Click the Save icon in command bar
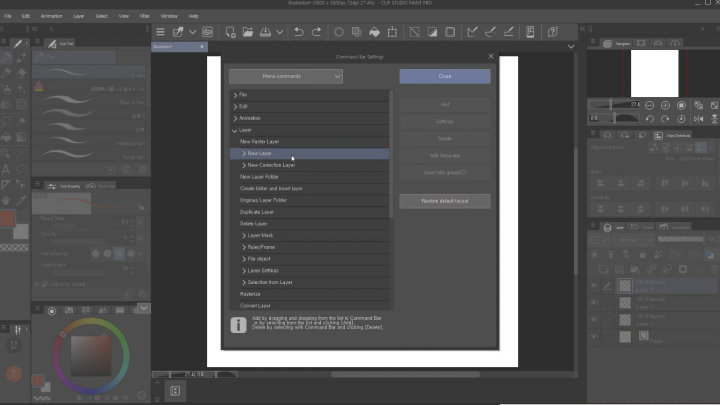 click(x=265, y=32)
